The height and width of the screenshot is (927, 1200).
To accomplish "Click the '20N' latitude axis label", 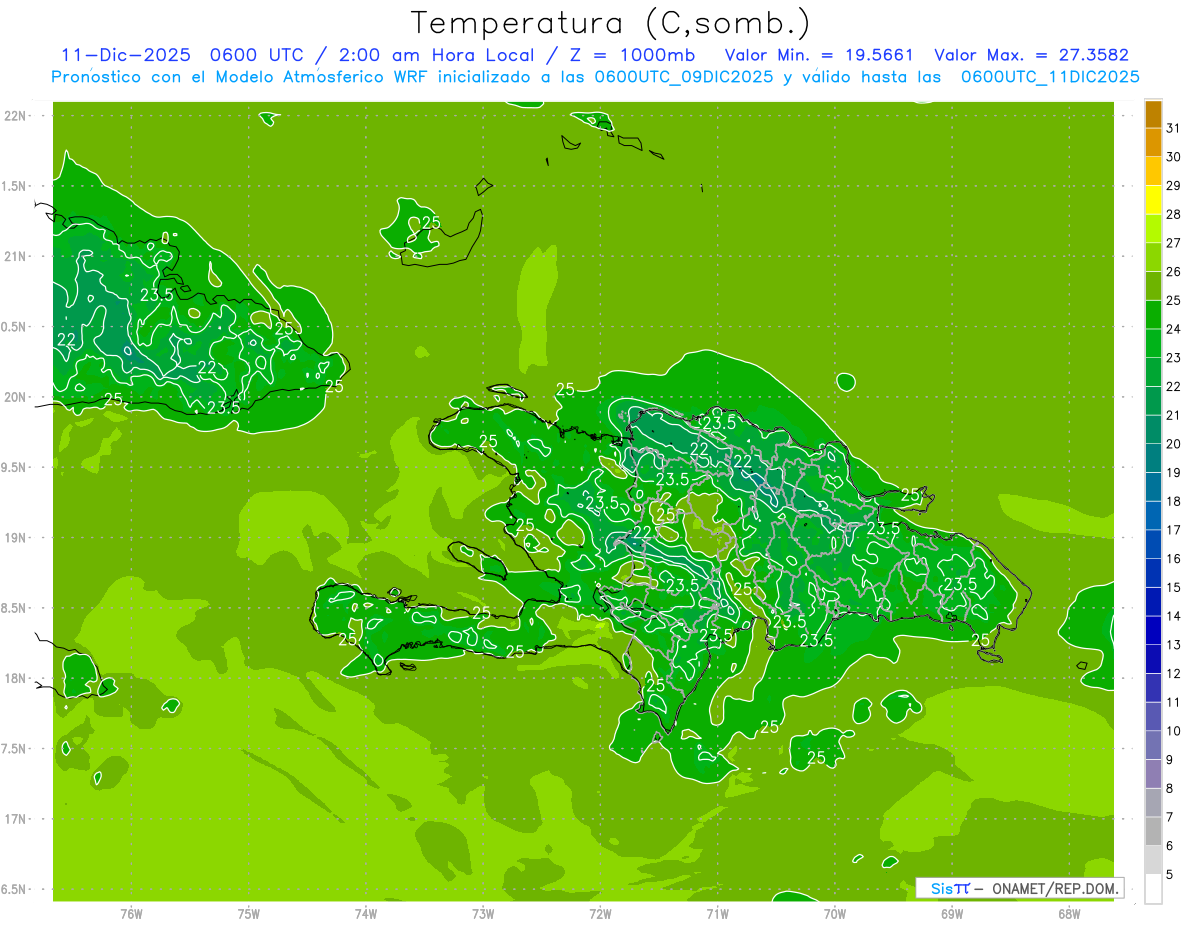I will [16, 397].
